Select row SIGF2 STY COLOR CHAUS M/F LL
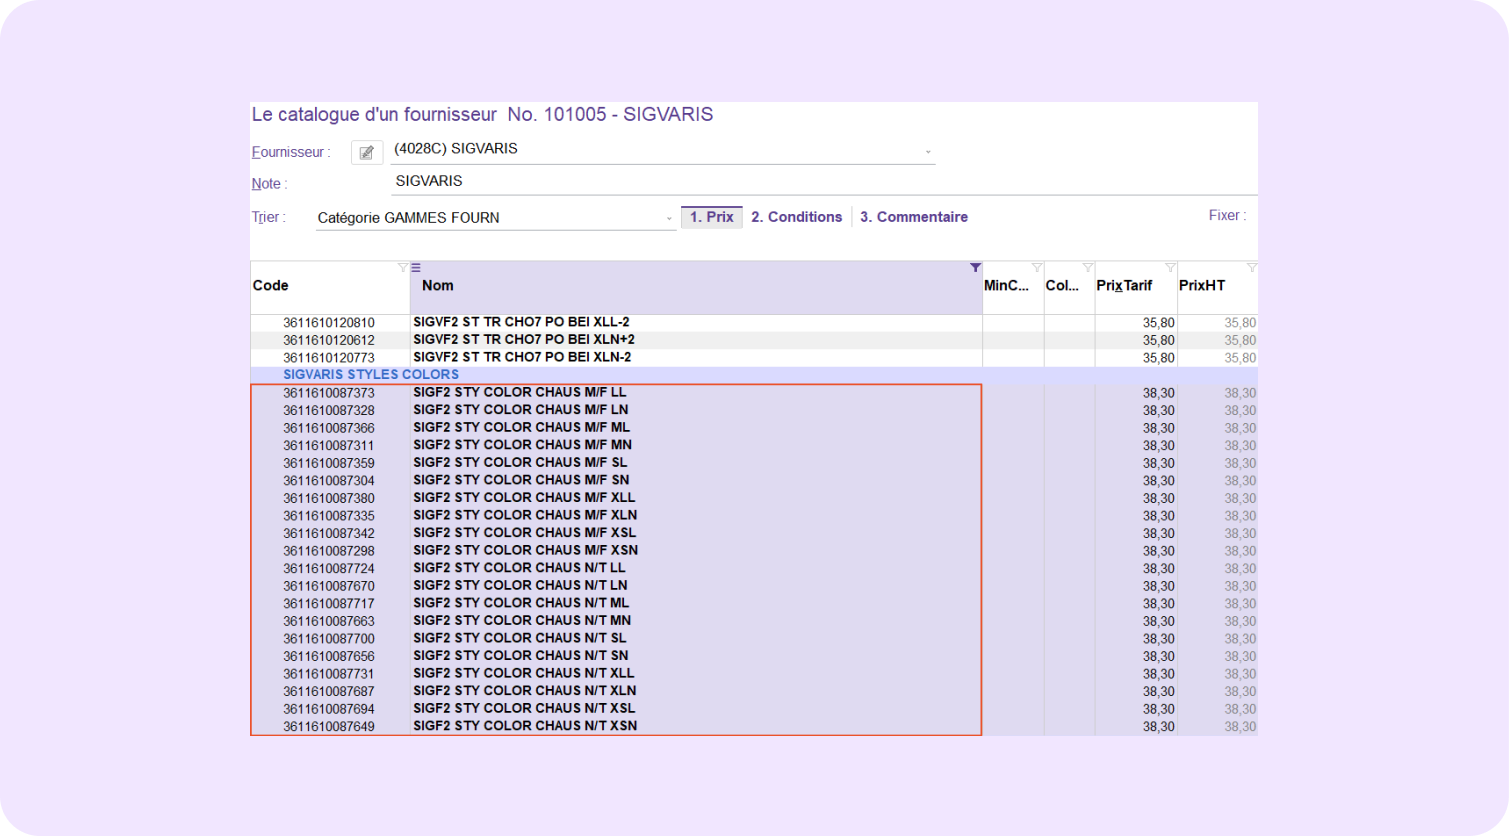This screenshot has height=836, width=1509. click(519, 392)
